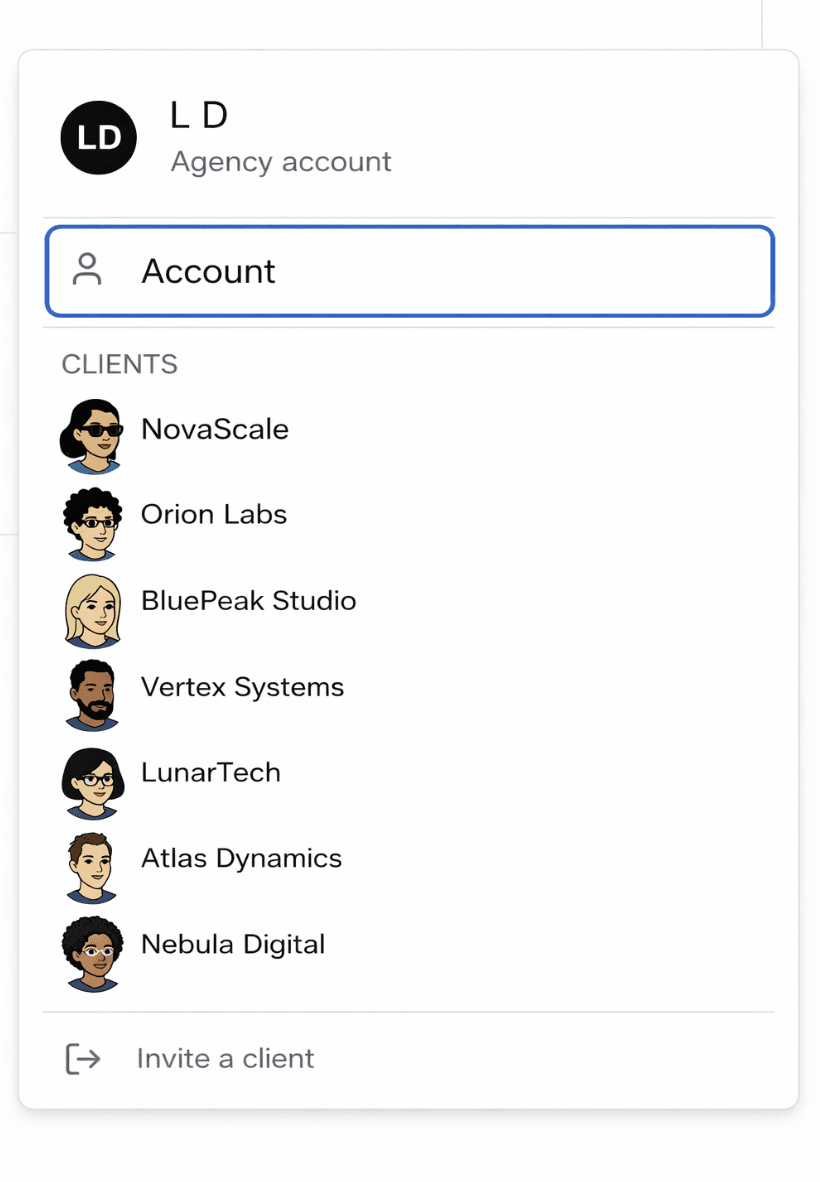The height and width of the screenshot is (1182, 820).
Task: Select the Nebula Digital client entry
Action: coord(233,944)
